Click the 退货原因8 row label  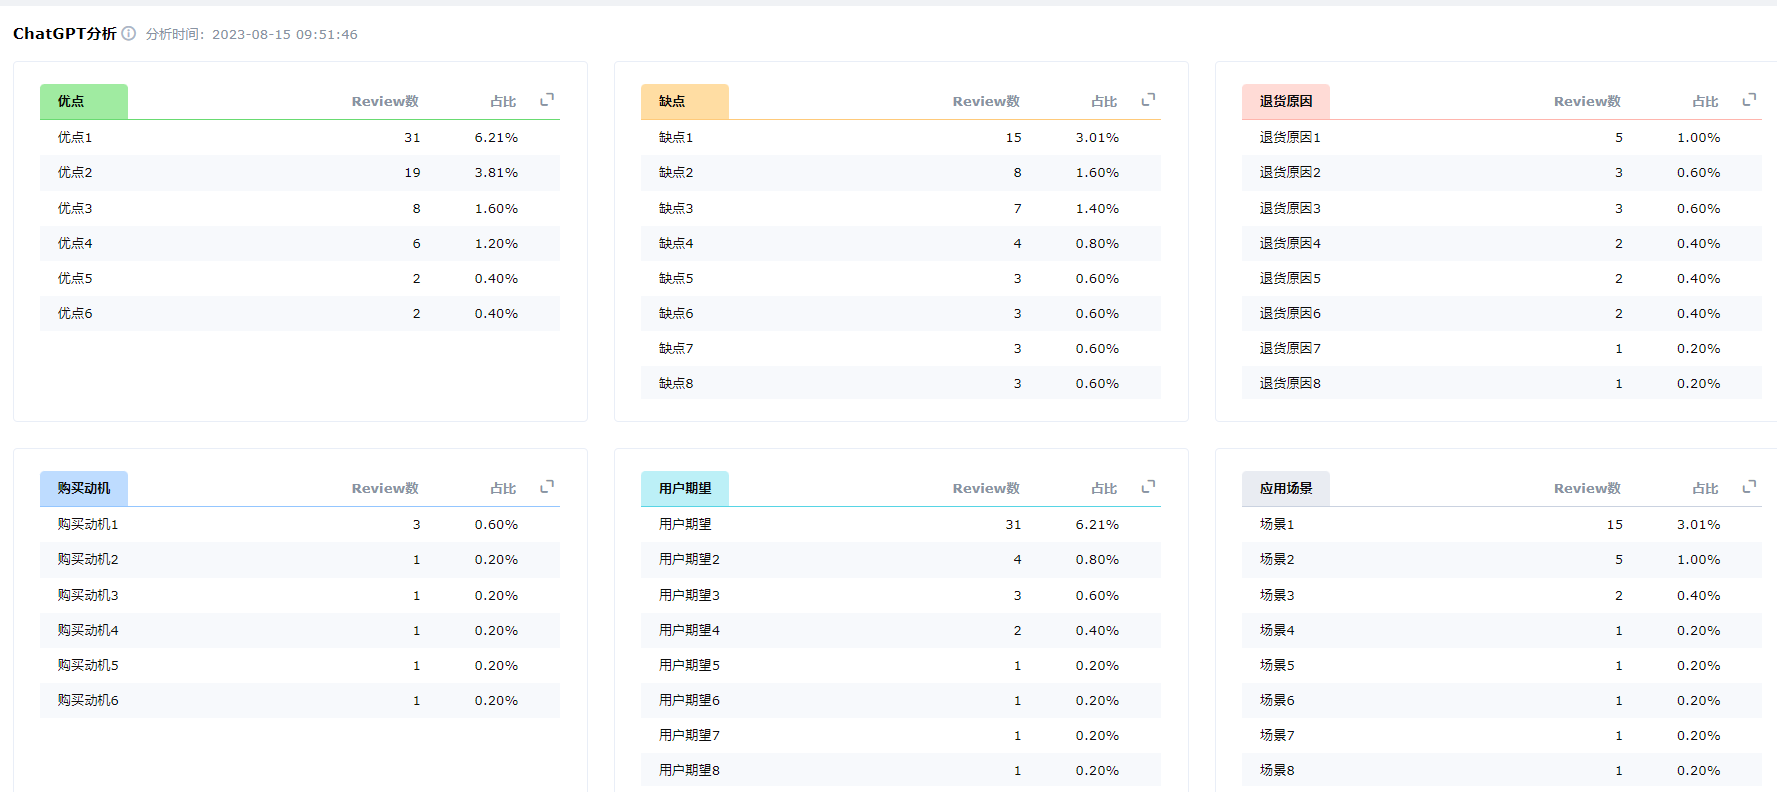(x=1290, y=384)
